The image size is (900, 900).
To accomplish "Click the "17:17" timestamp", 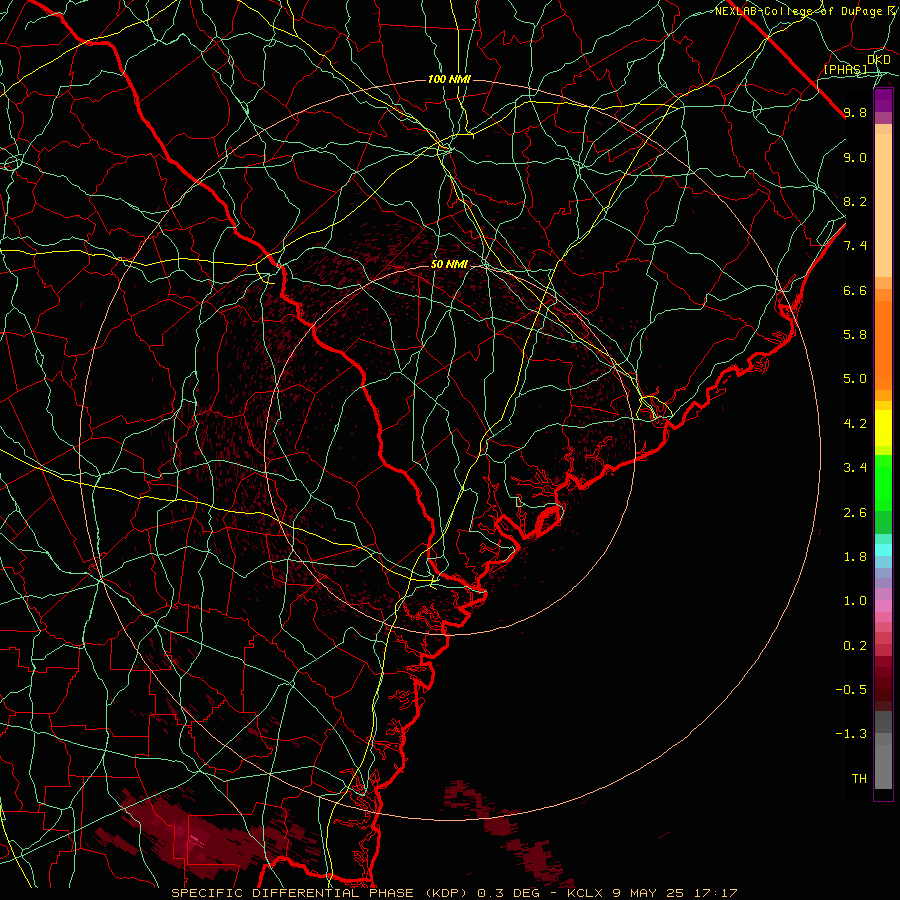I will click(x=716, y=893).
